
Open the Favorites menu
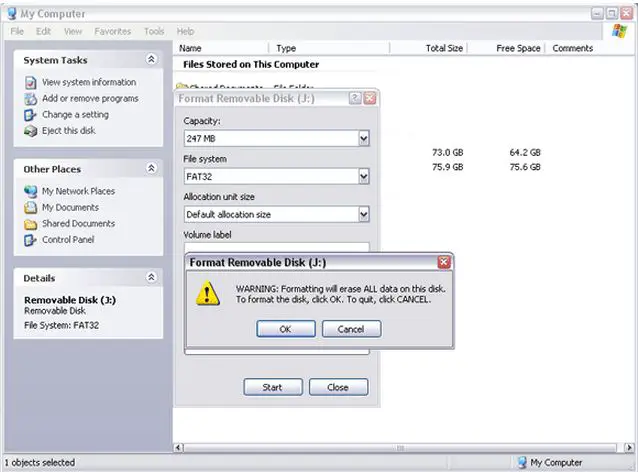click(113, 31)
